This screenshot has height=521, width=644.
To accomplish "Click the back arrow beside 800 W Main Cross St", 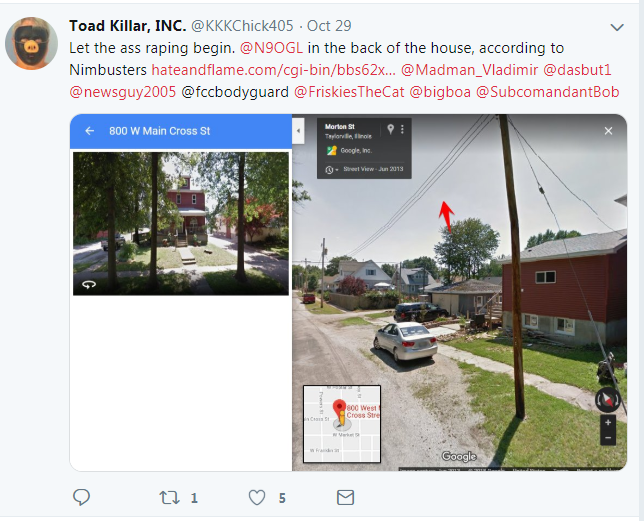I will pos(90,131).
